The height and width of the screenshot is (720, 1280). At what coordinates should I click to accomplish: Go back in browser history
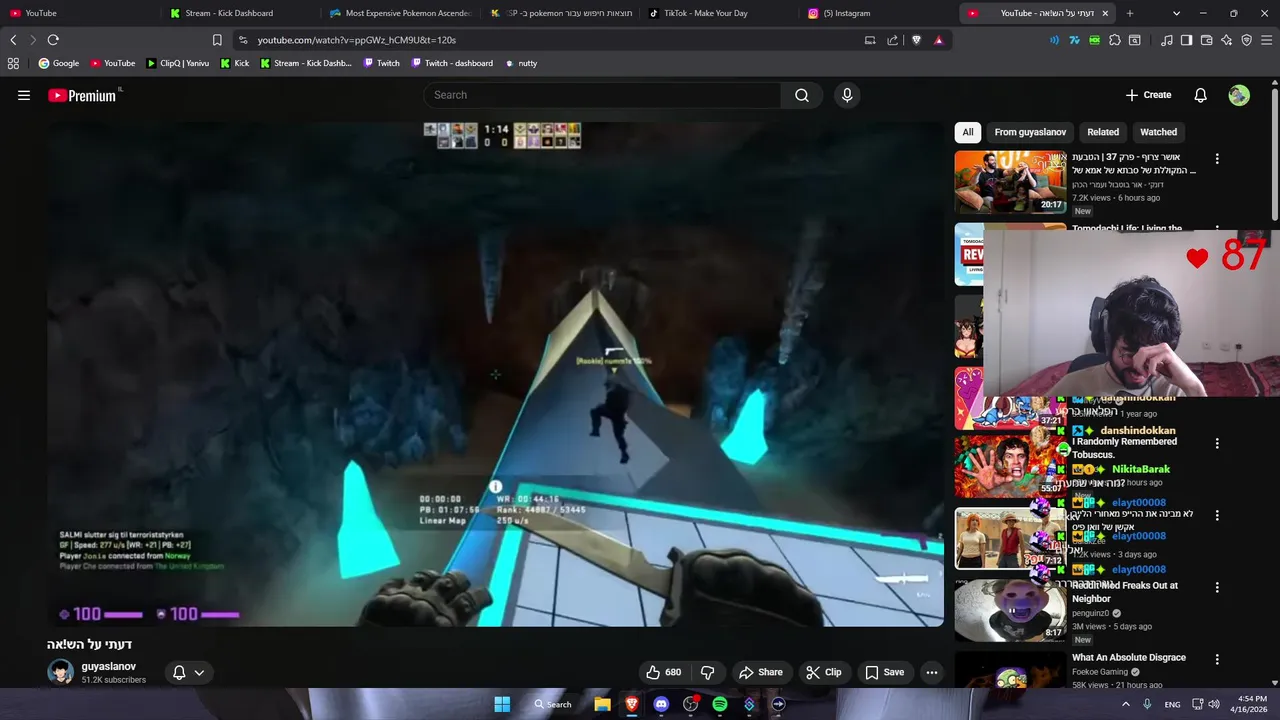tap(13, 40)
